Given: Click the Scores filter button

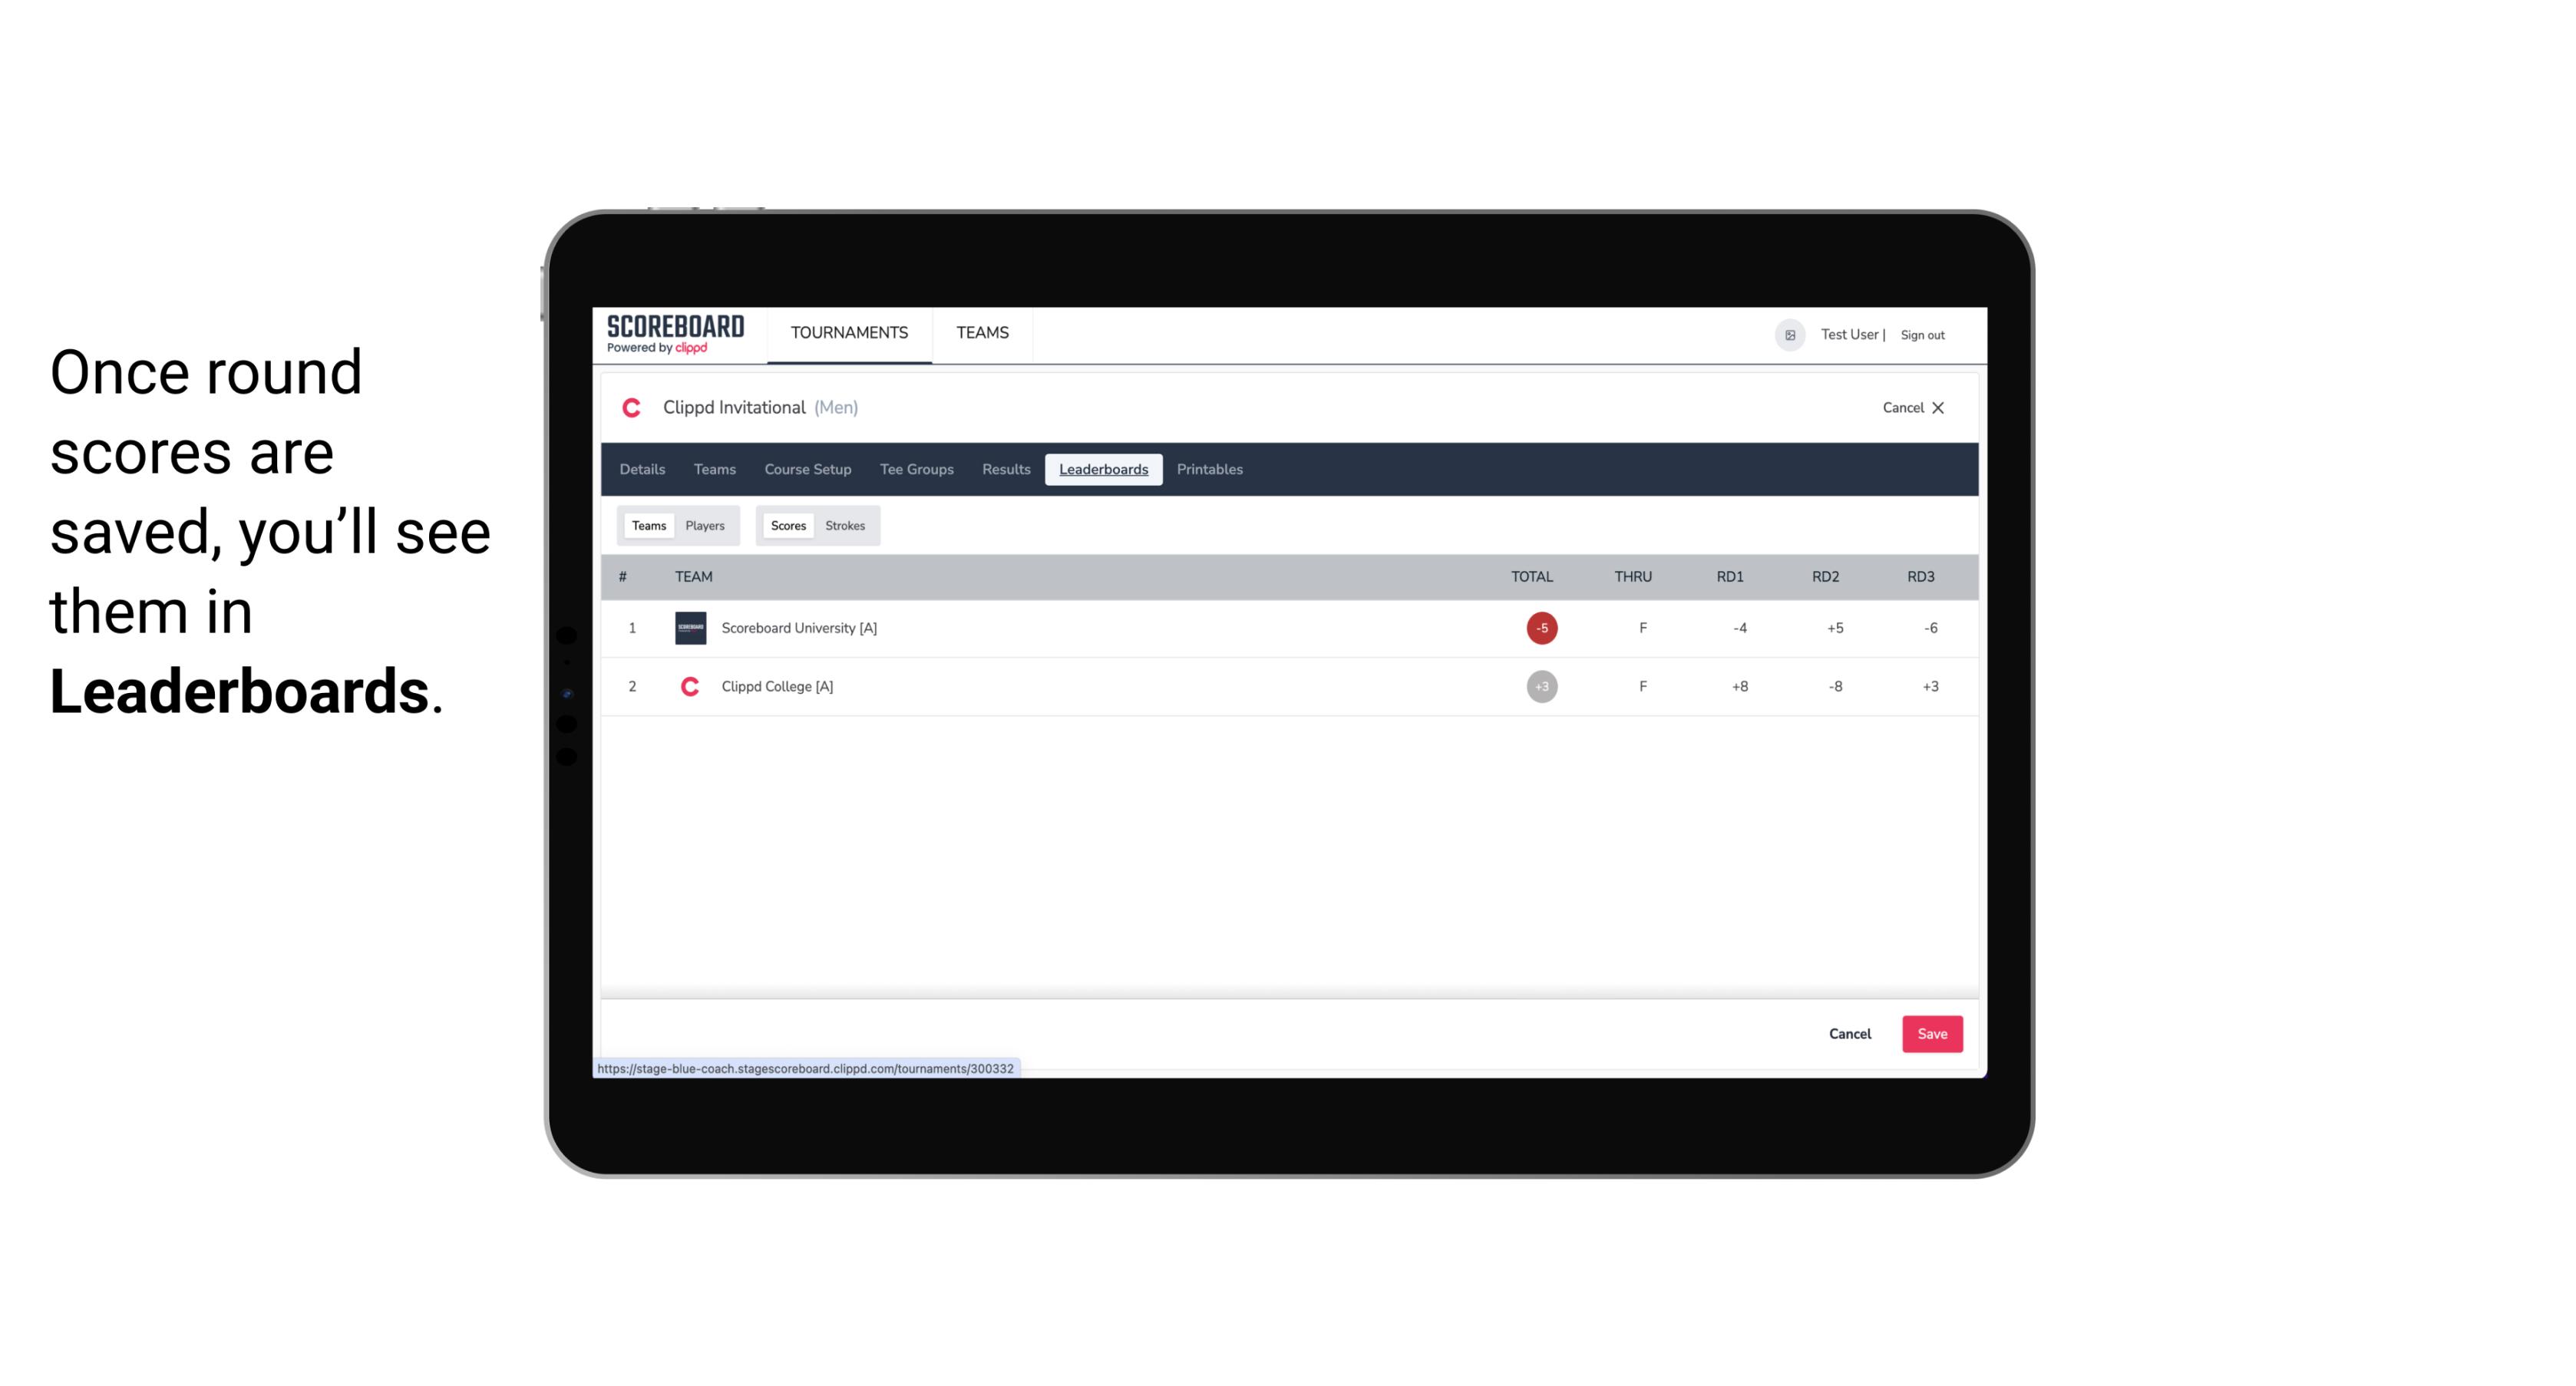Looking at the screenshot, I should point(787,526).
